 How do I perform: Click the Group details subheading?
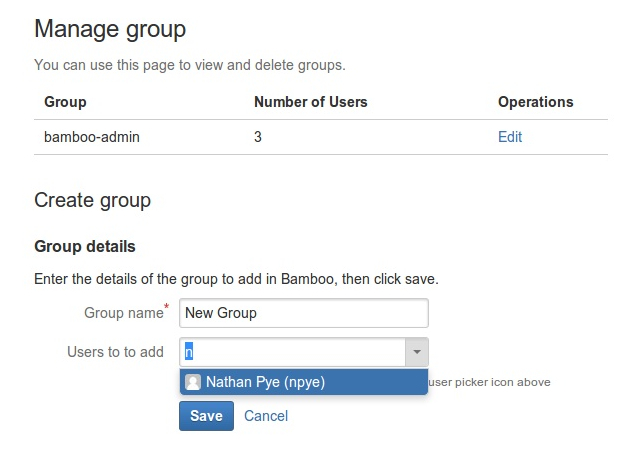[x=84, y=246]
